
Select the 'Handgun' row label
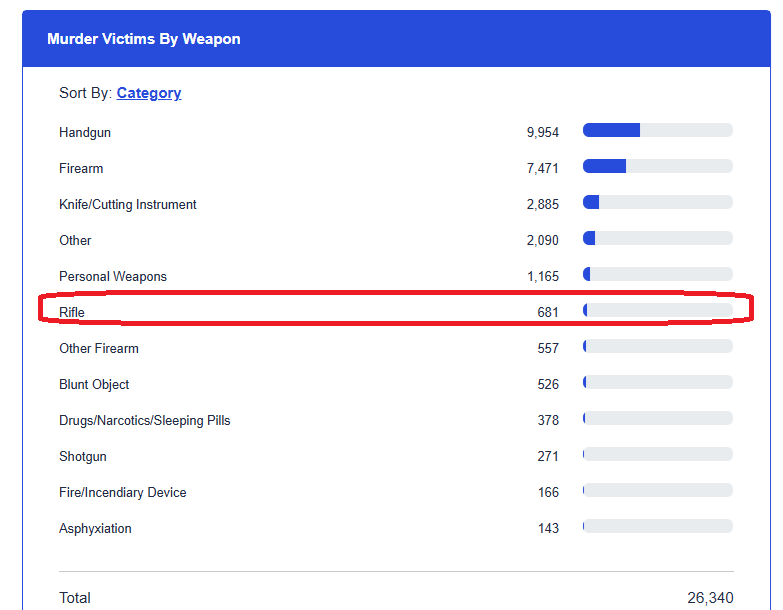(85, 133)
